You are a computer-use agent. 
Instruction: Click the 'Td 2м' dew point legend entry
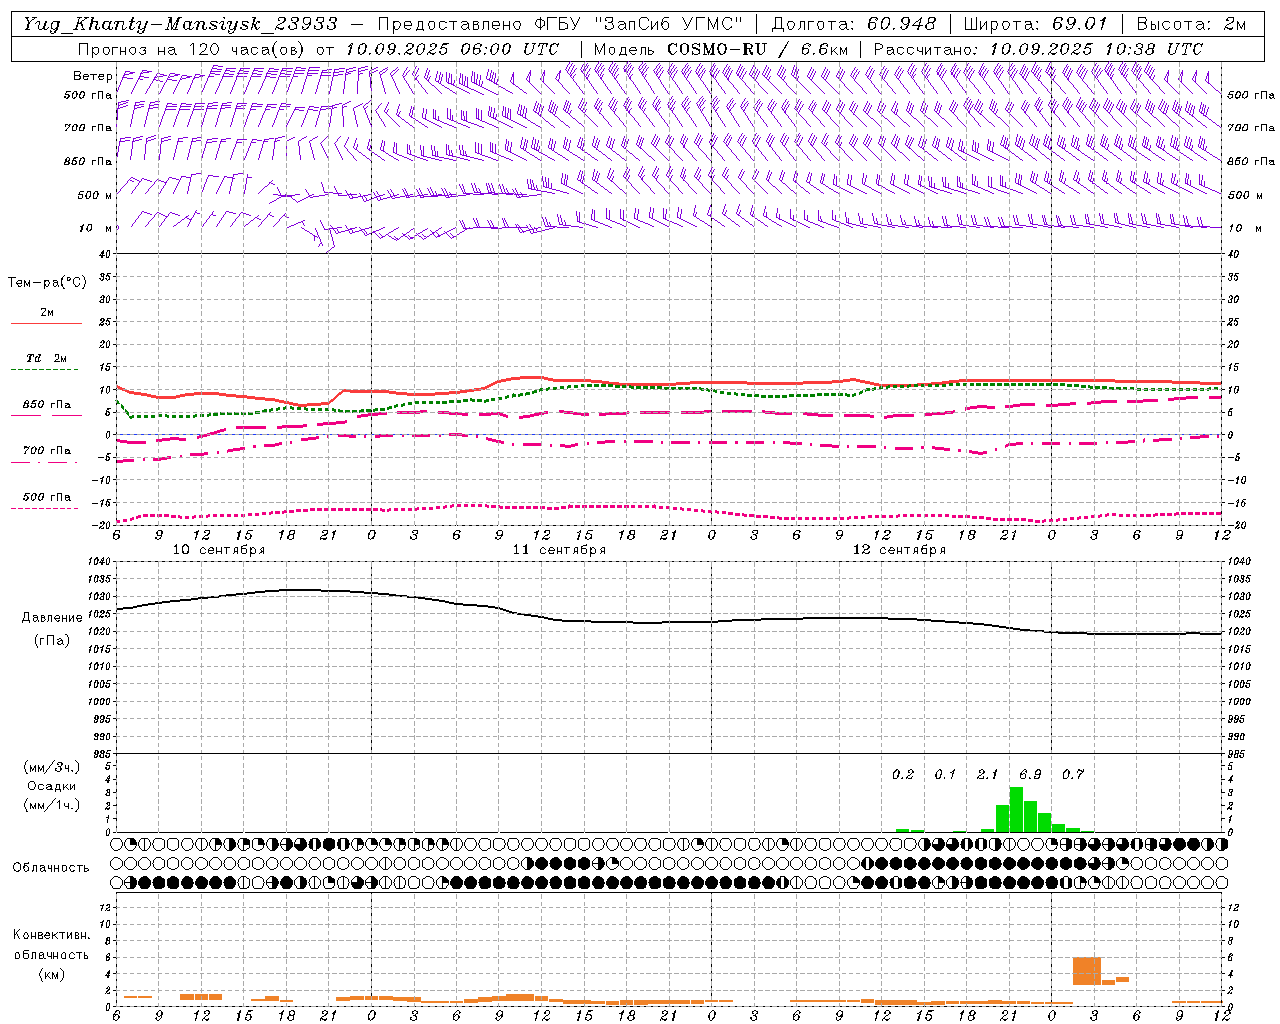point(47,358)
